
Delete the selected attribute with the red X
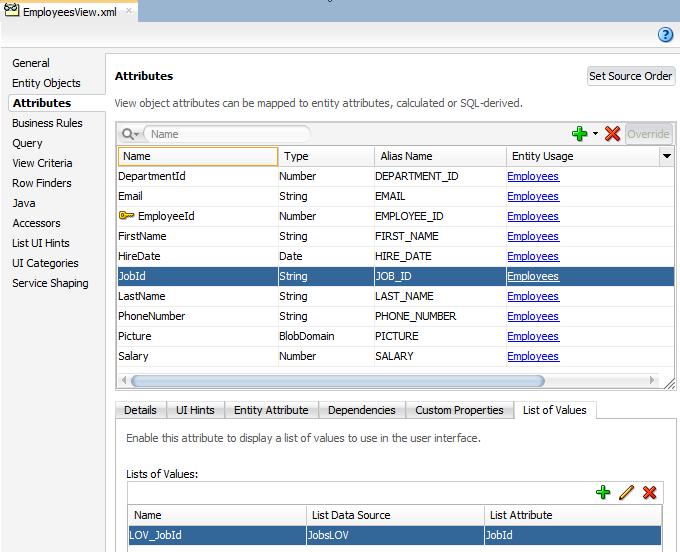click(x=612, y=134)
